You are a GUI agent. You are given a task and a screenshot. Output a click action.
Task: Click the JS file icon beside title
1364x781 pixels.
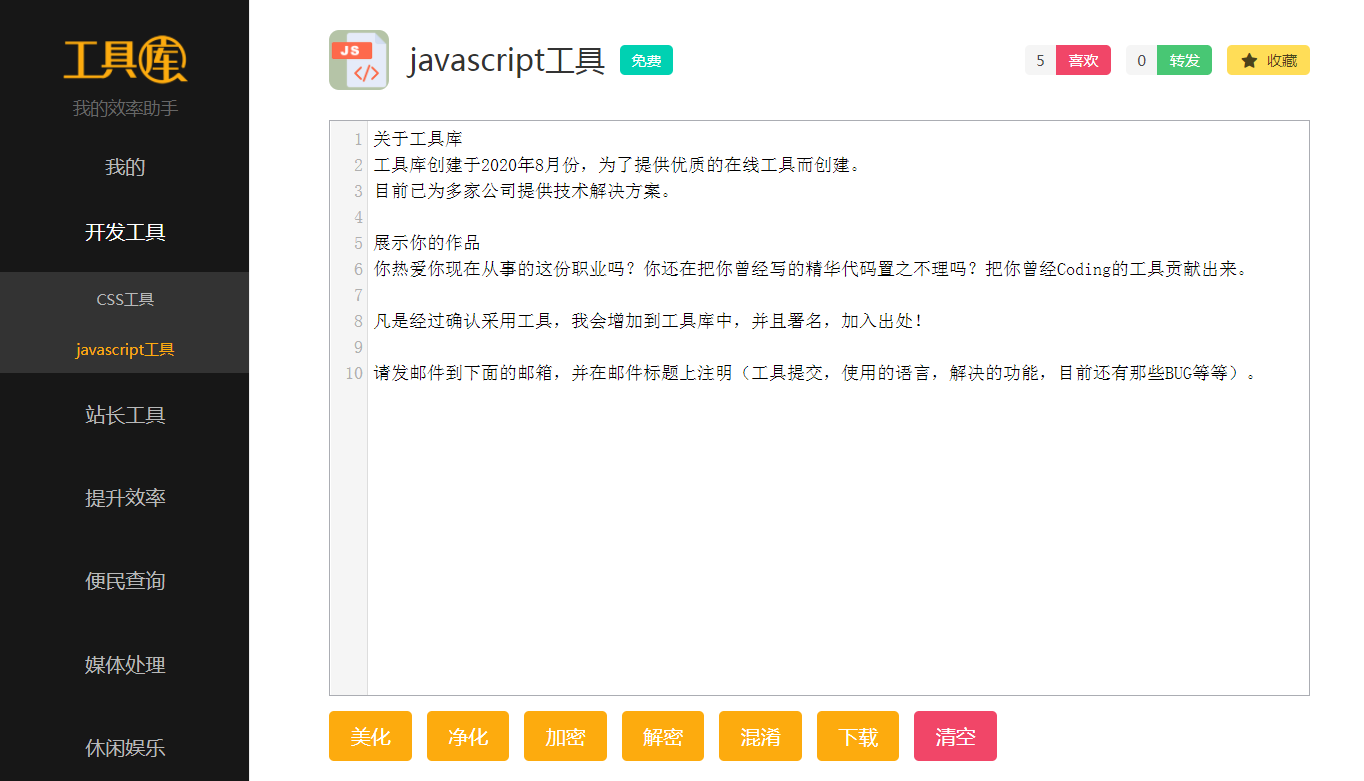click(x=358, y=60)
